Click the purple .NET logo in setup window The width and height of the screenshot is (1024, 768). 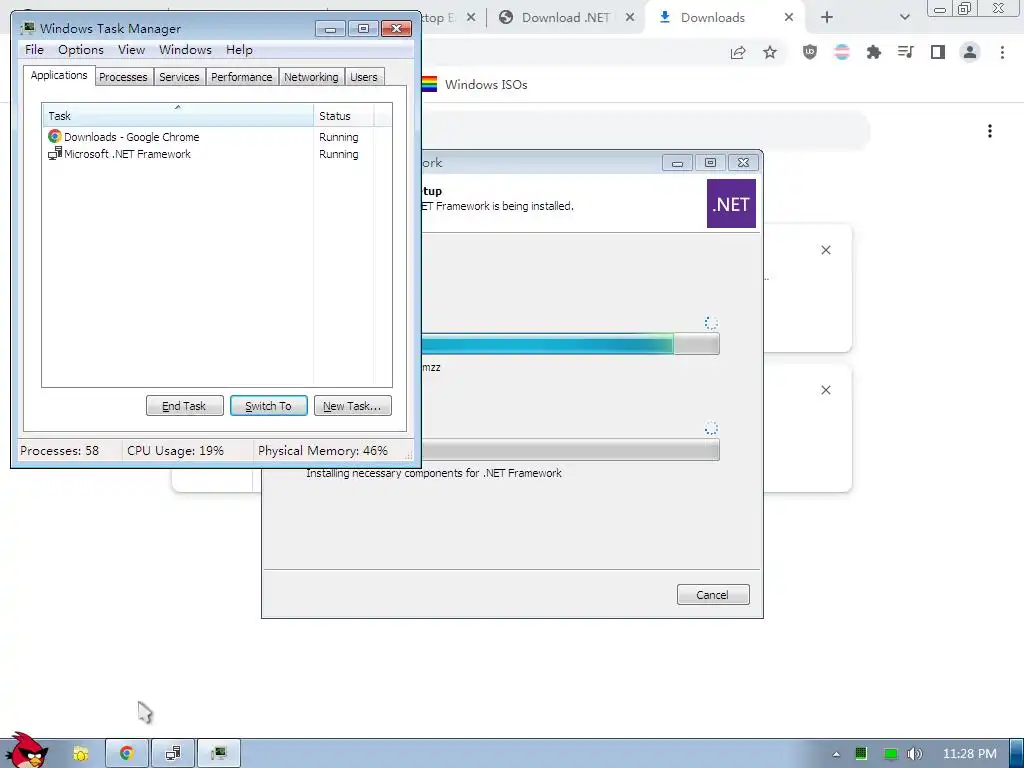pos(731,204)
